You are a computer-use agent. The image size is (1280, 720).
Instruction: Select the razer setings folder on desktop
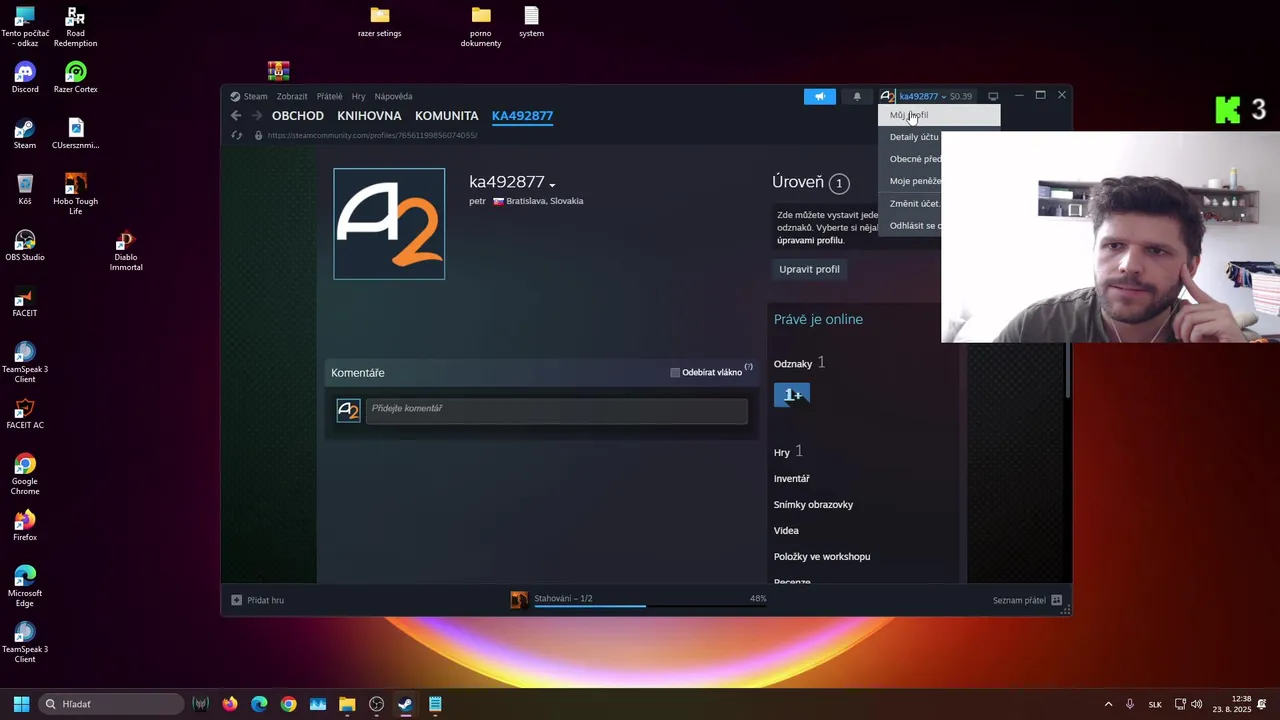(380, 21)
